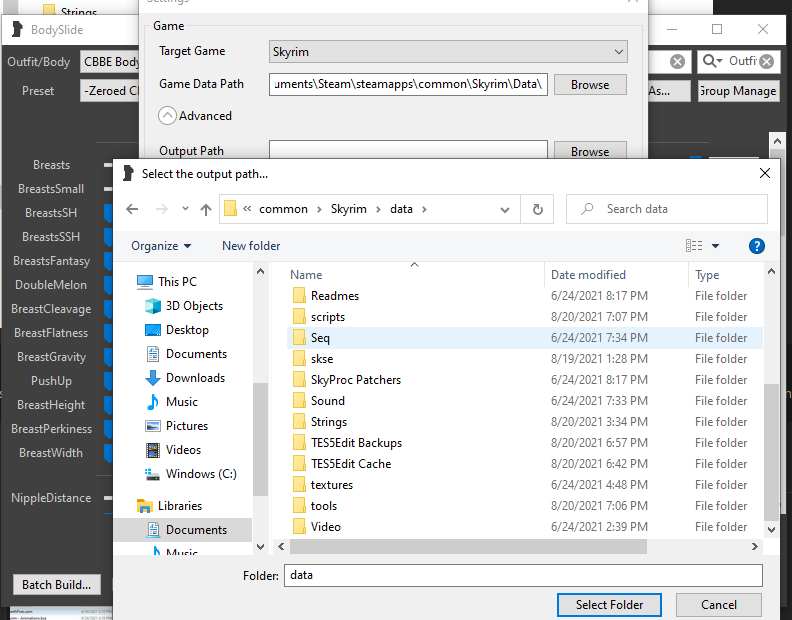Select Windows (C:) drive

201,474
